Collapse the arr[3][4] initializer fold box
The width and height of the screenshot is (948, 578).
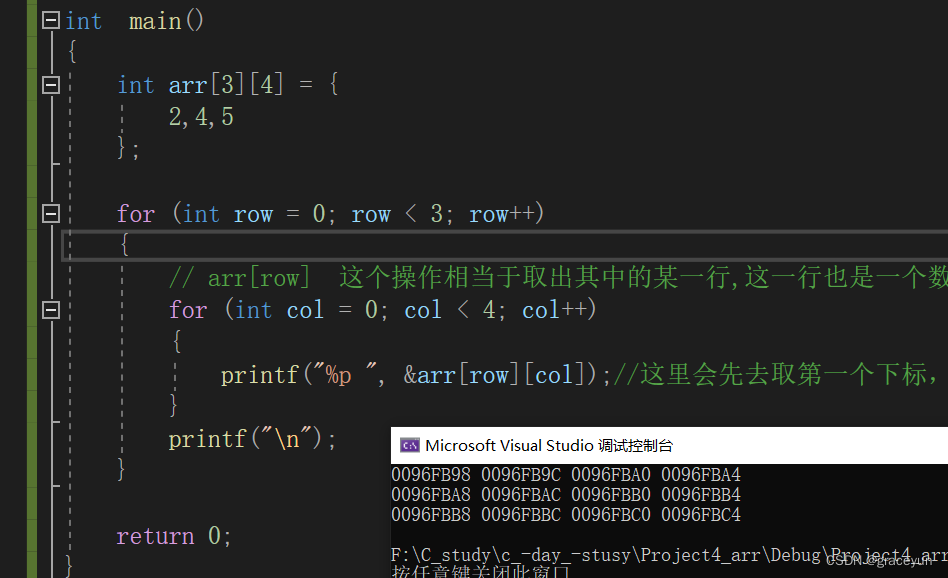coord(51,85)
